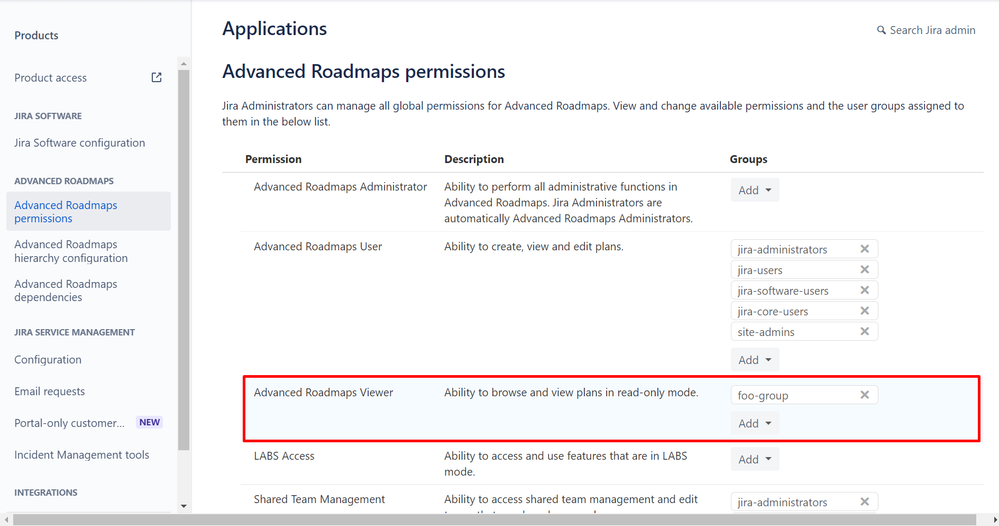Click the foo-group tag text
The height and width of the screenshot is (526, 999).
[x=763, y=395]
